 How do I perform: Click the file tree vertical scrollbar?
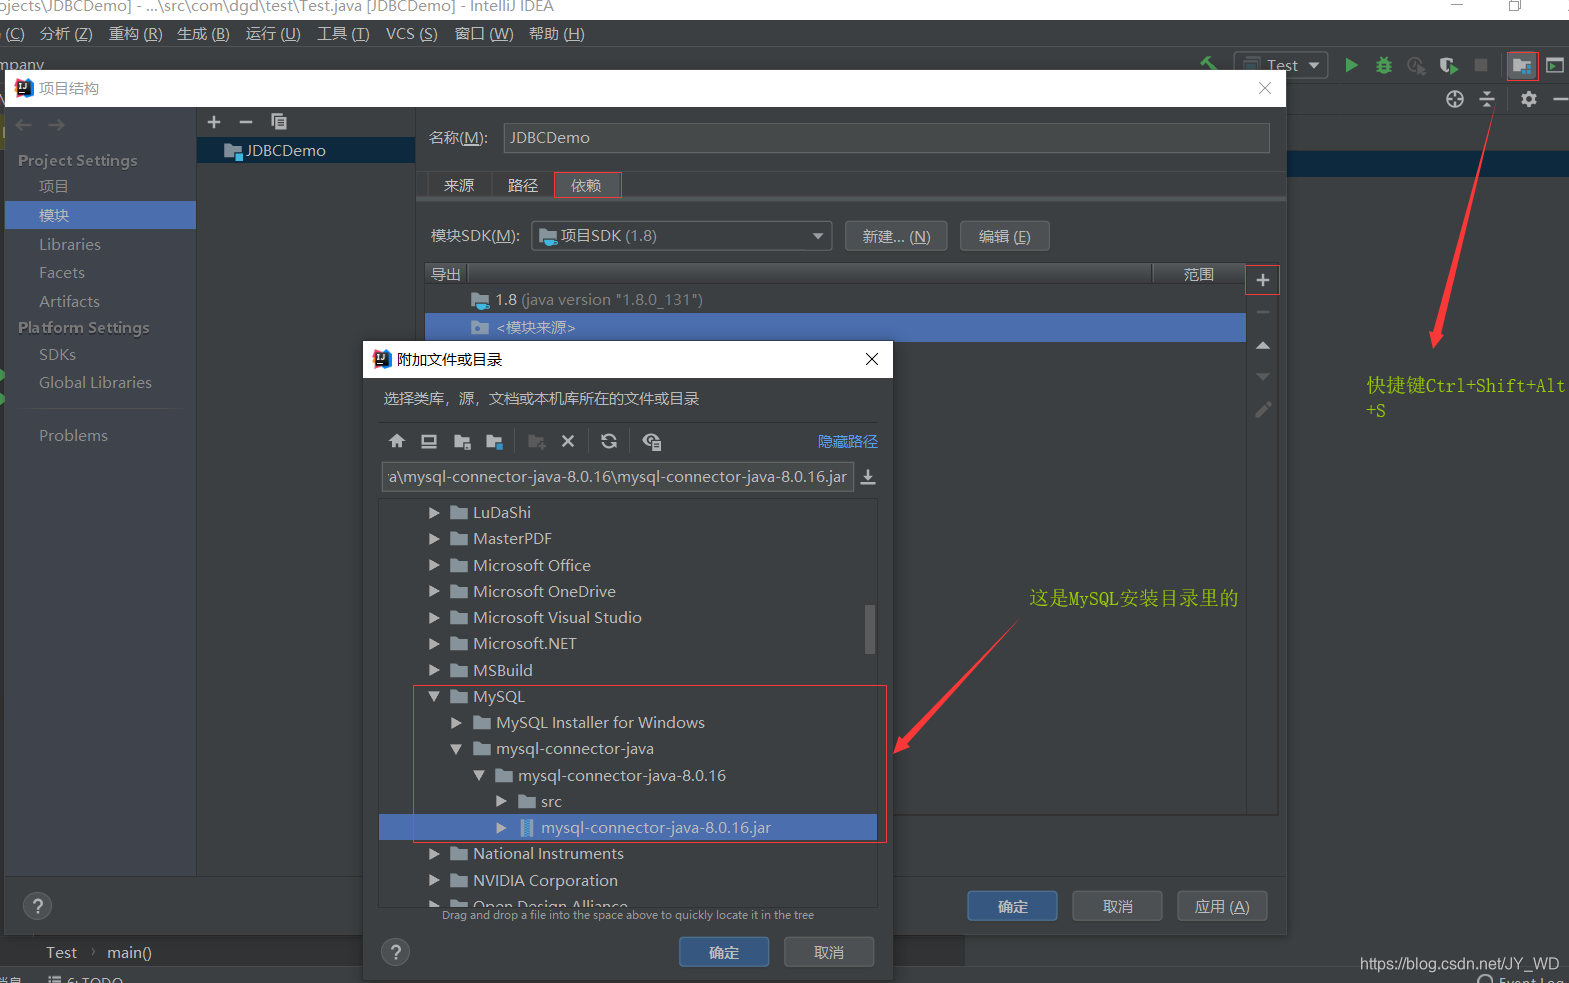pyautogui.click(x=870, y=629)
